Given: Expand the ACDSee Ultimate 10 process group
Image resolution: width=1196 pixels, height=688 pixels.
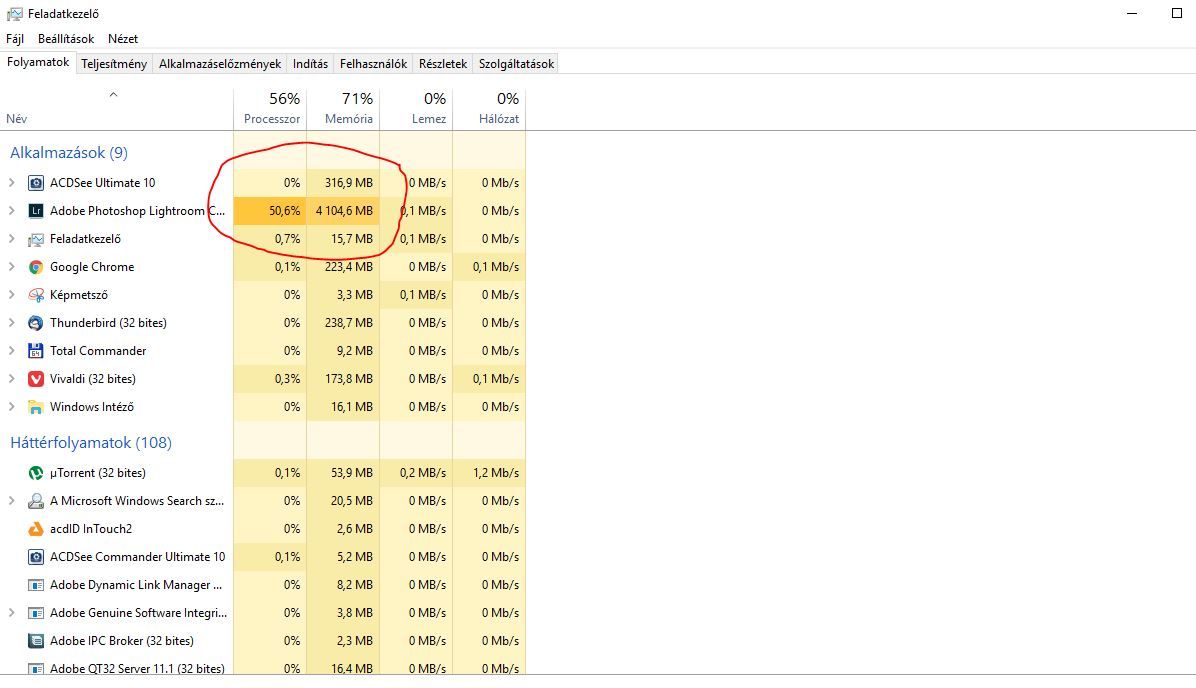Looking at the screenshot, I should [12, 183].
